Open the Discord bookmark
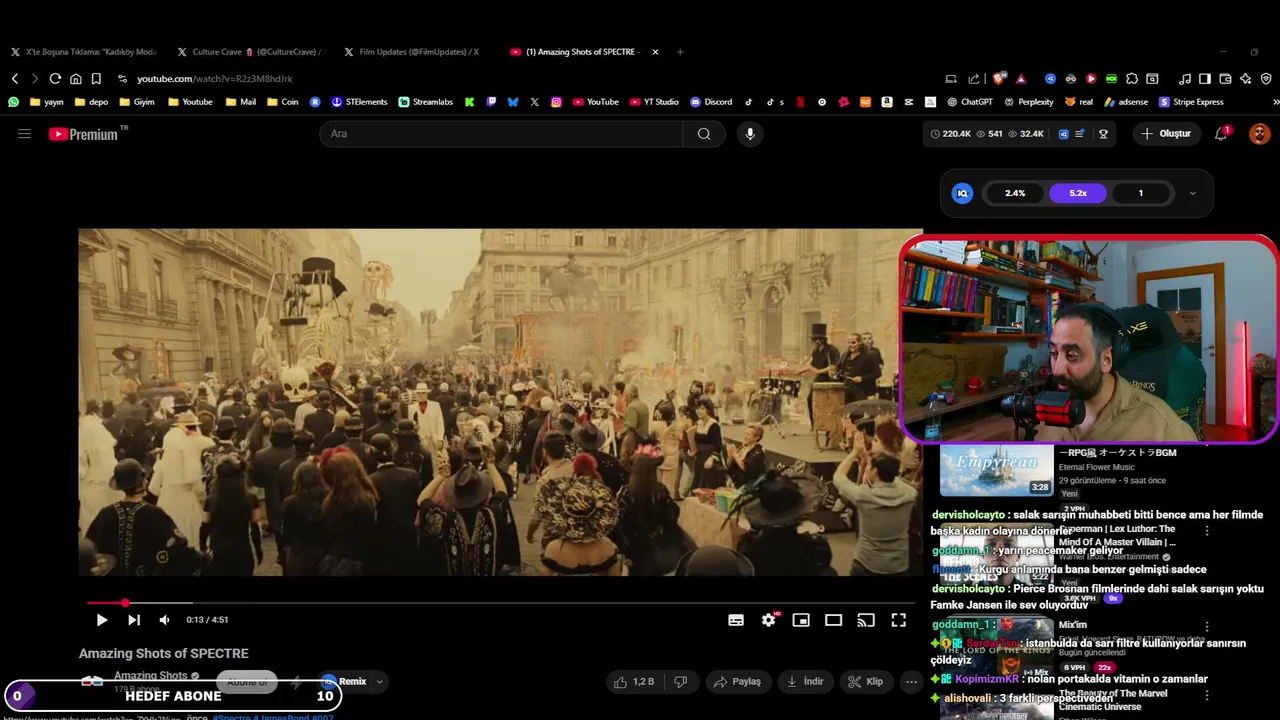This screenshot has width=1280, height=720. [711, 102]
